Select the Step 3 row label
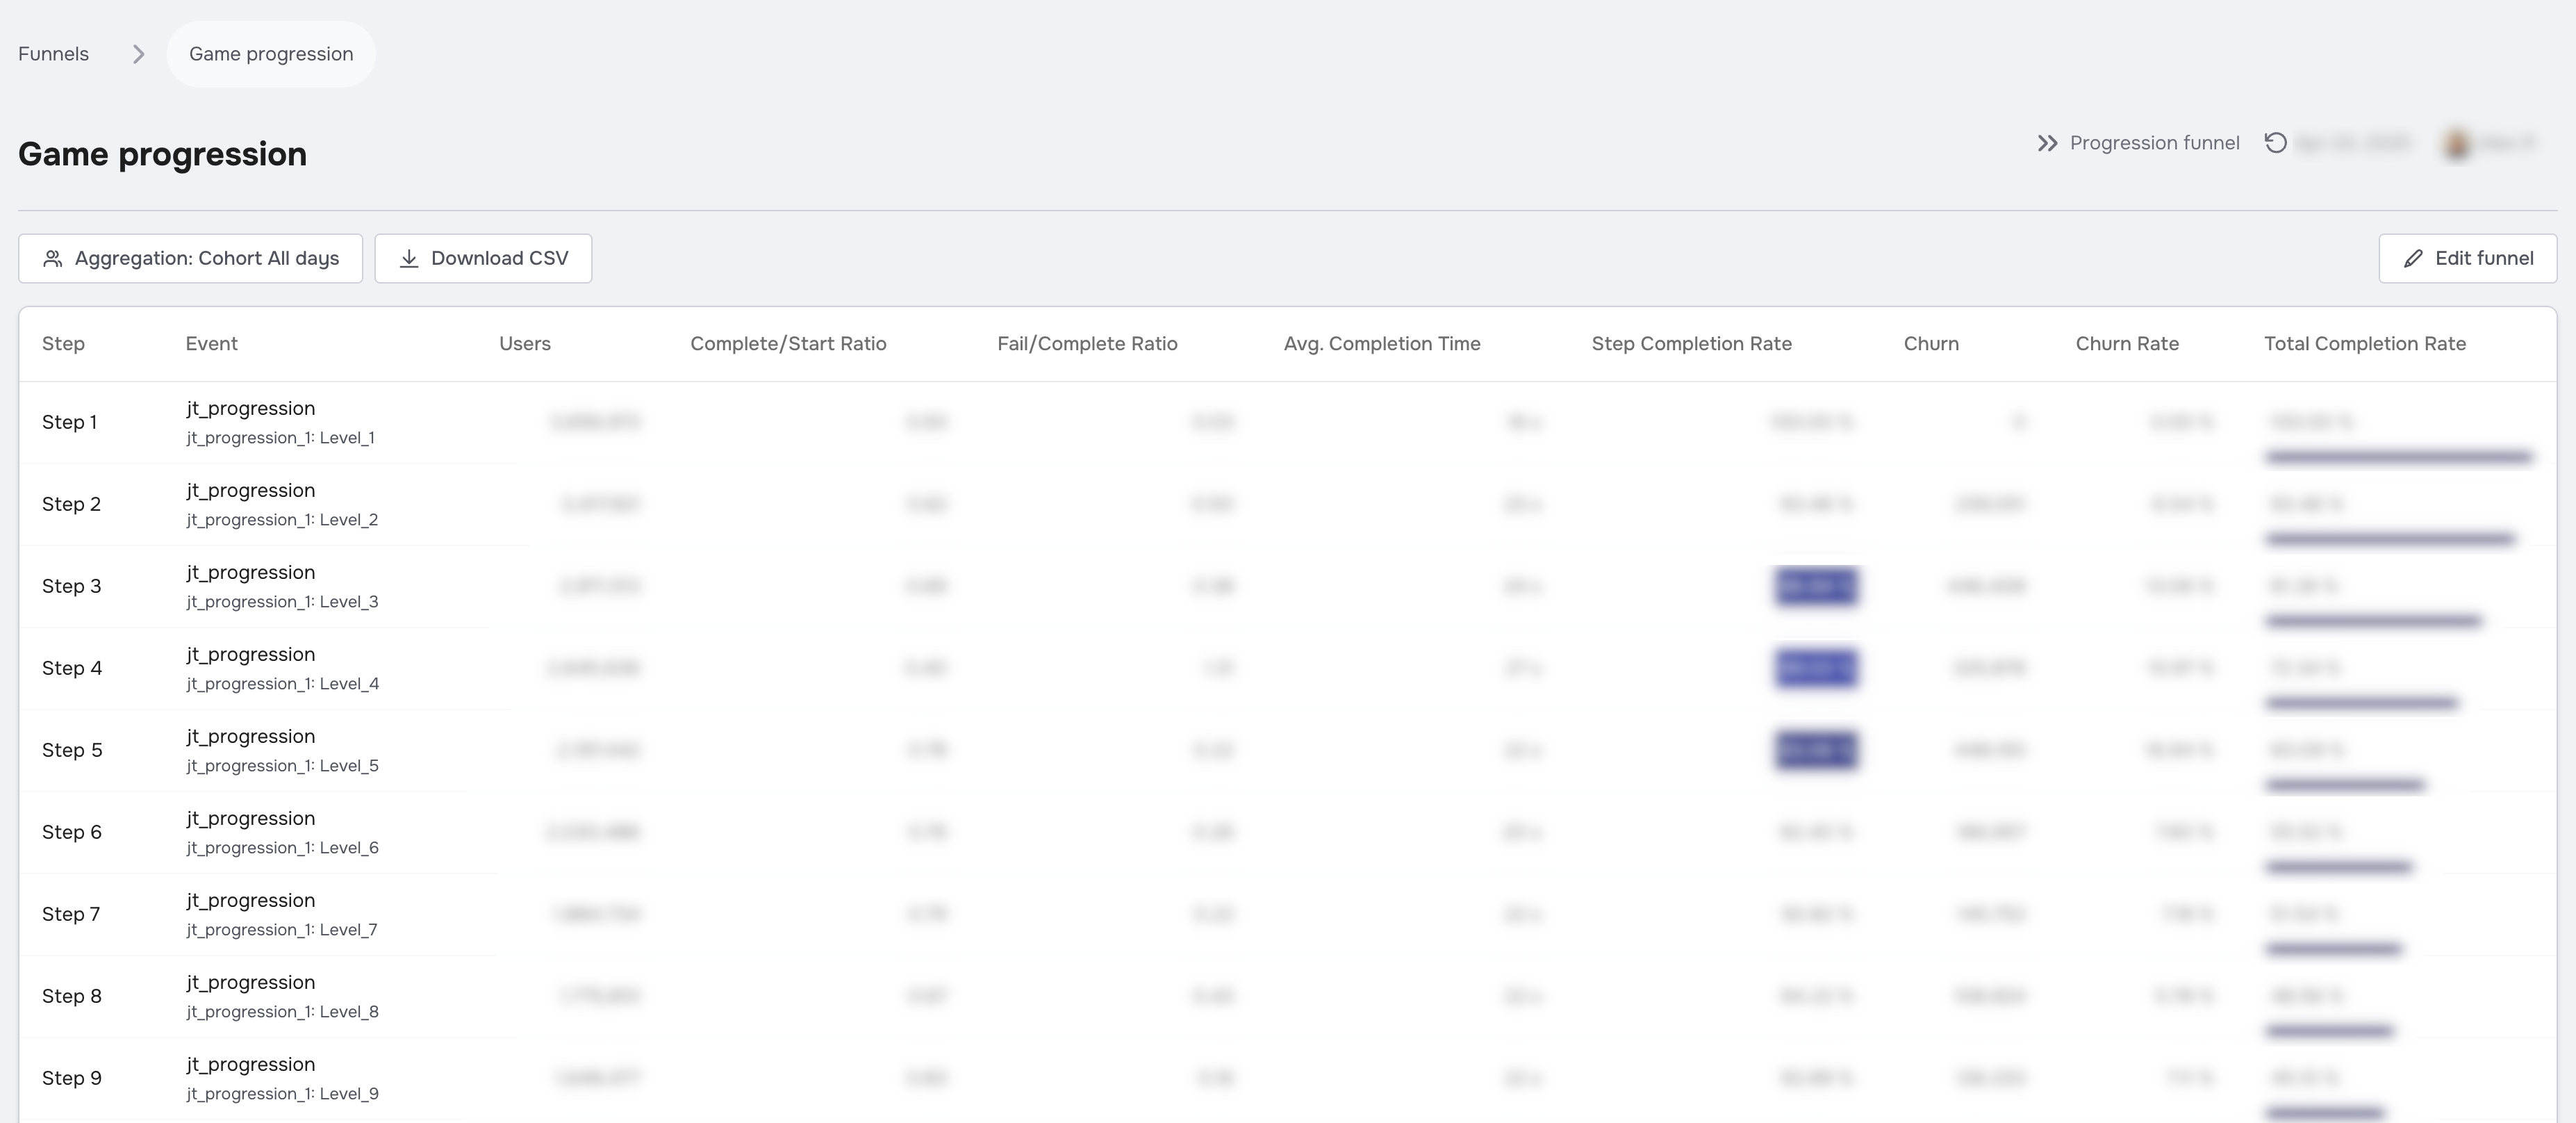The image size is (2576, 1123). point(71,586)
